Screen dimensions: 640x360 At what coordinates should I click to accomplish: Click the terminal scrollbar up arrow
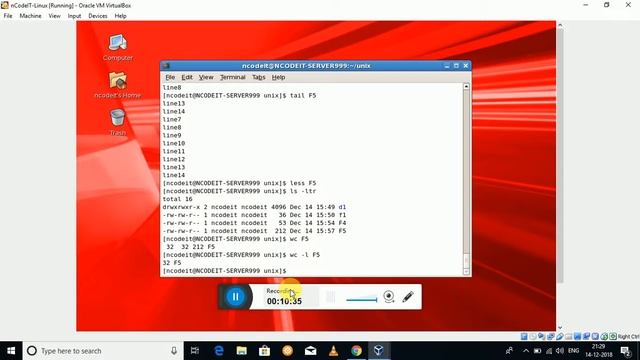point(466,87)
